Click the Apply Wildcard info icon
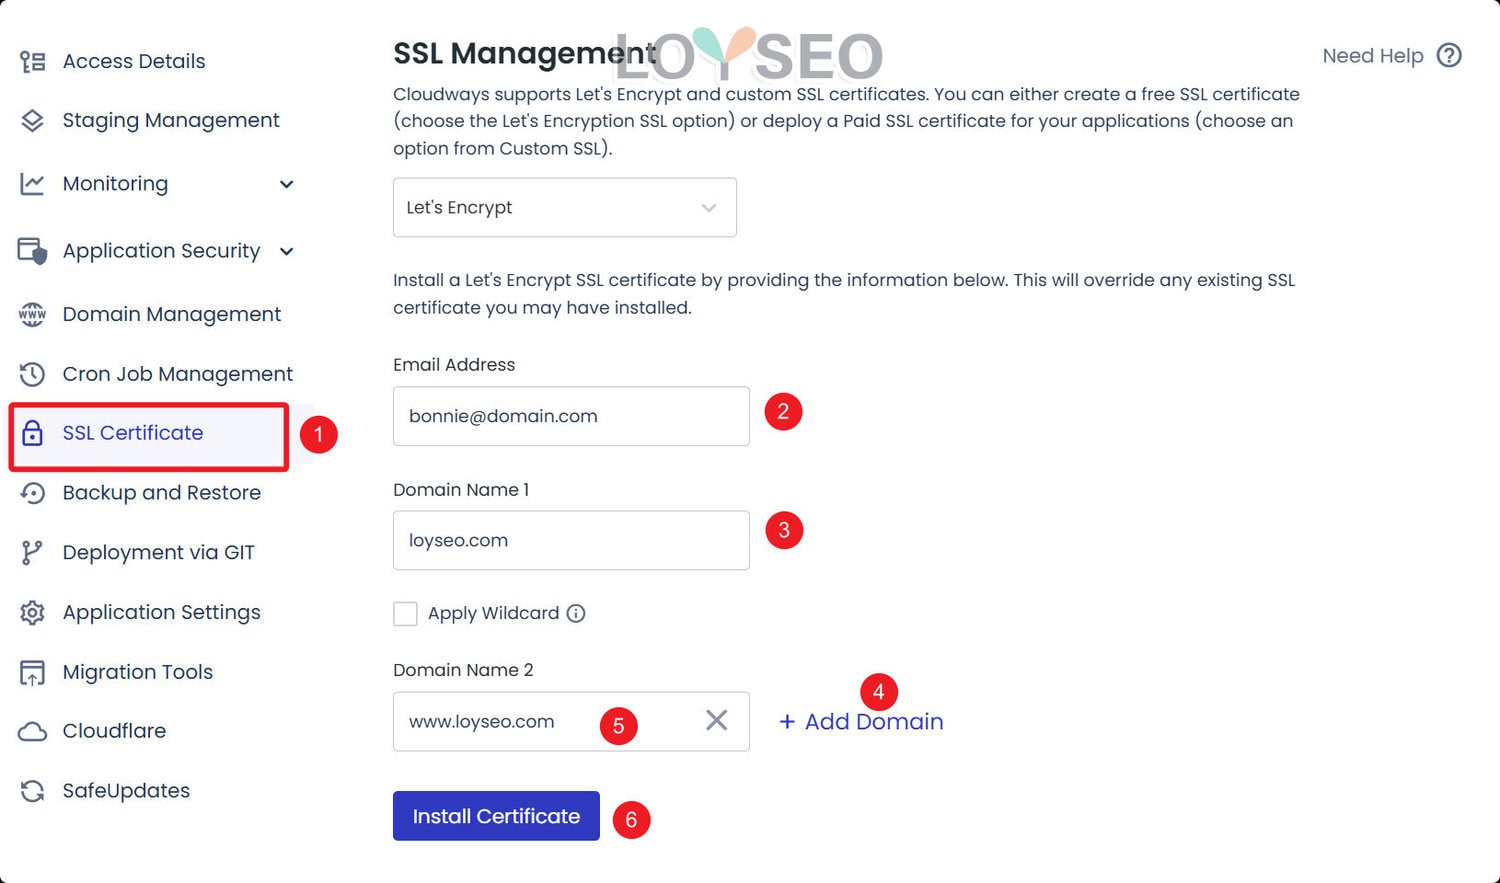1500x883 pixels. pos(576,614)
